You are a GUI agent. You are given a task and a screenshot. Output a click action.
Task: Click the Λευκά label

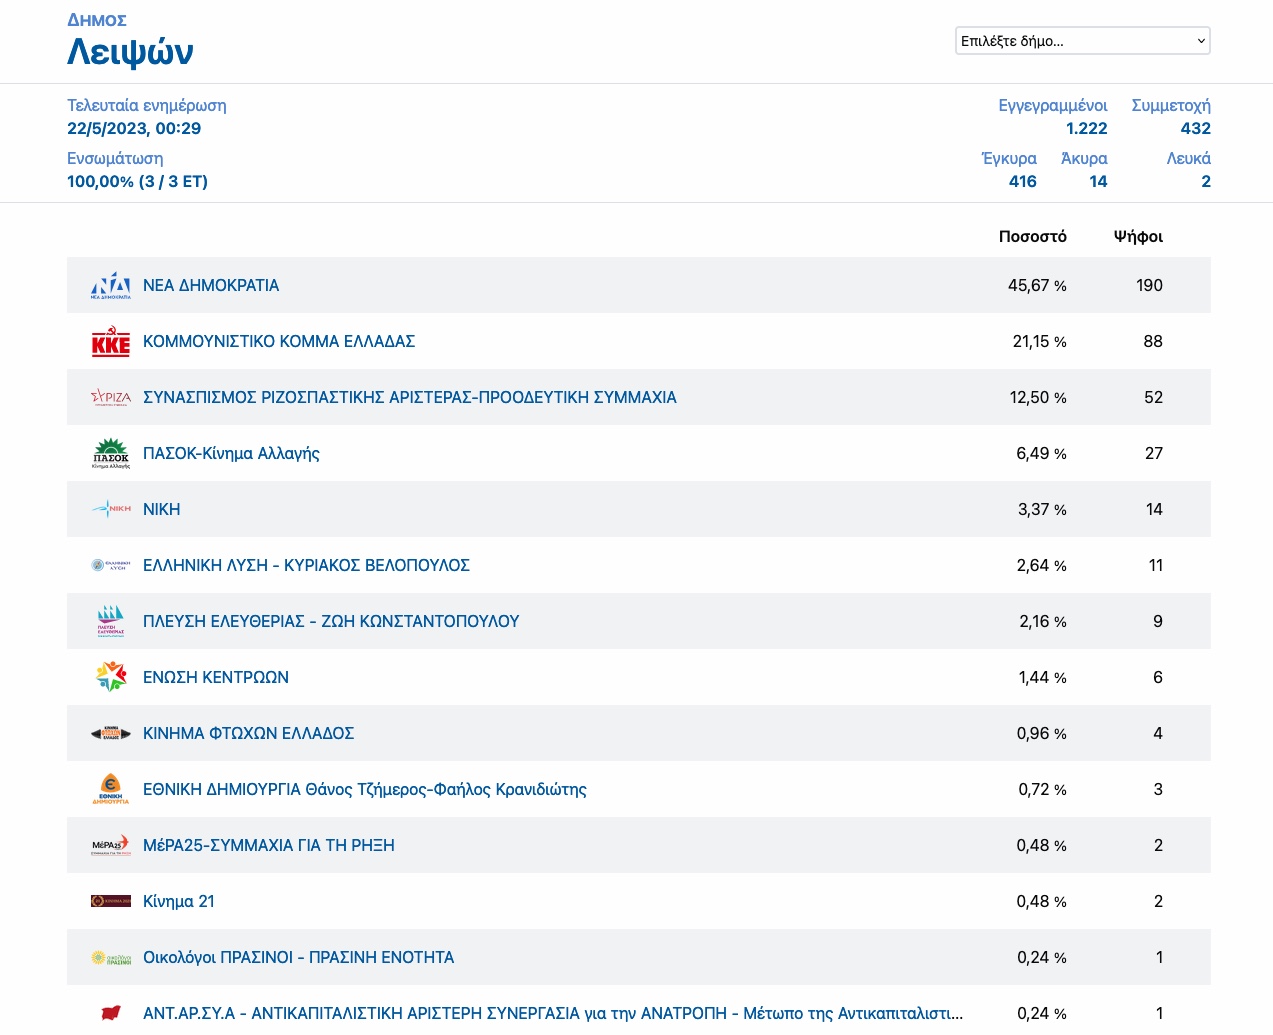click(x=1189, y=158)
